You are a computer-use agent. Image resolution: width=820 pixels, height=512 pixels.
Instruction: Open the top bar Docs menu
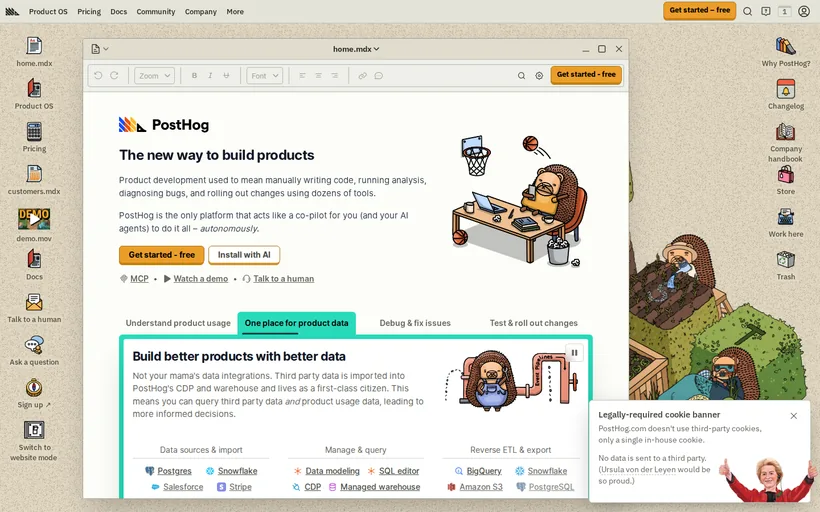pos(119,12)
